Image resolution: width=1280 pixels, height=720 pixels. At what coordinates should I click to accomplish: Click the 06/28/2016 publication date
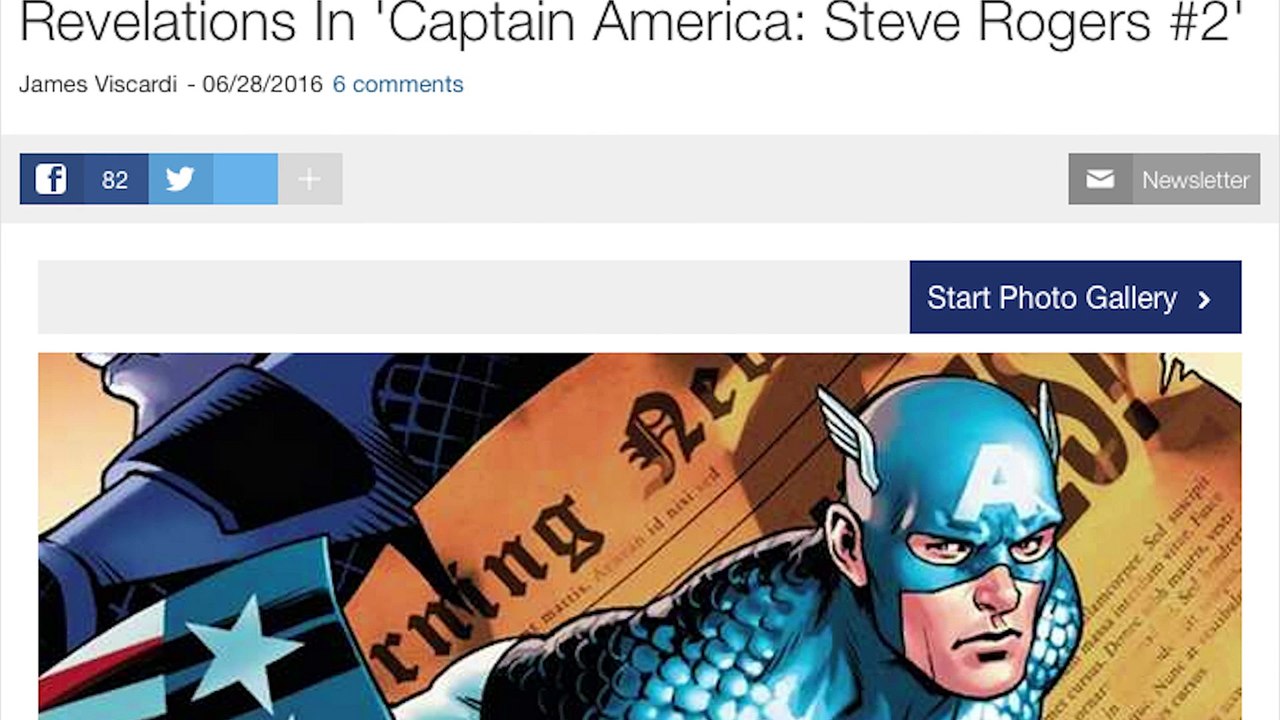point(262,84)
